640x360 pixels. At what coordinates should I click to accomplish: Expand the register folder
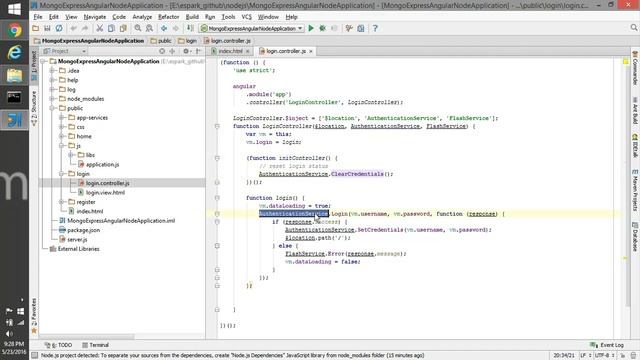(62, 202)
